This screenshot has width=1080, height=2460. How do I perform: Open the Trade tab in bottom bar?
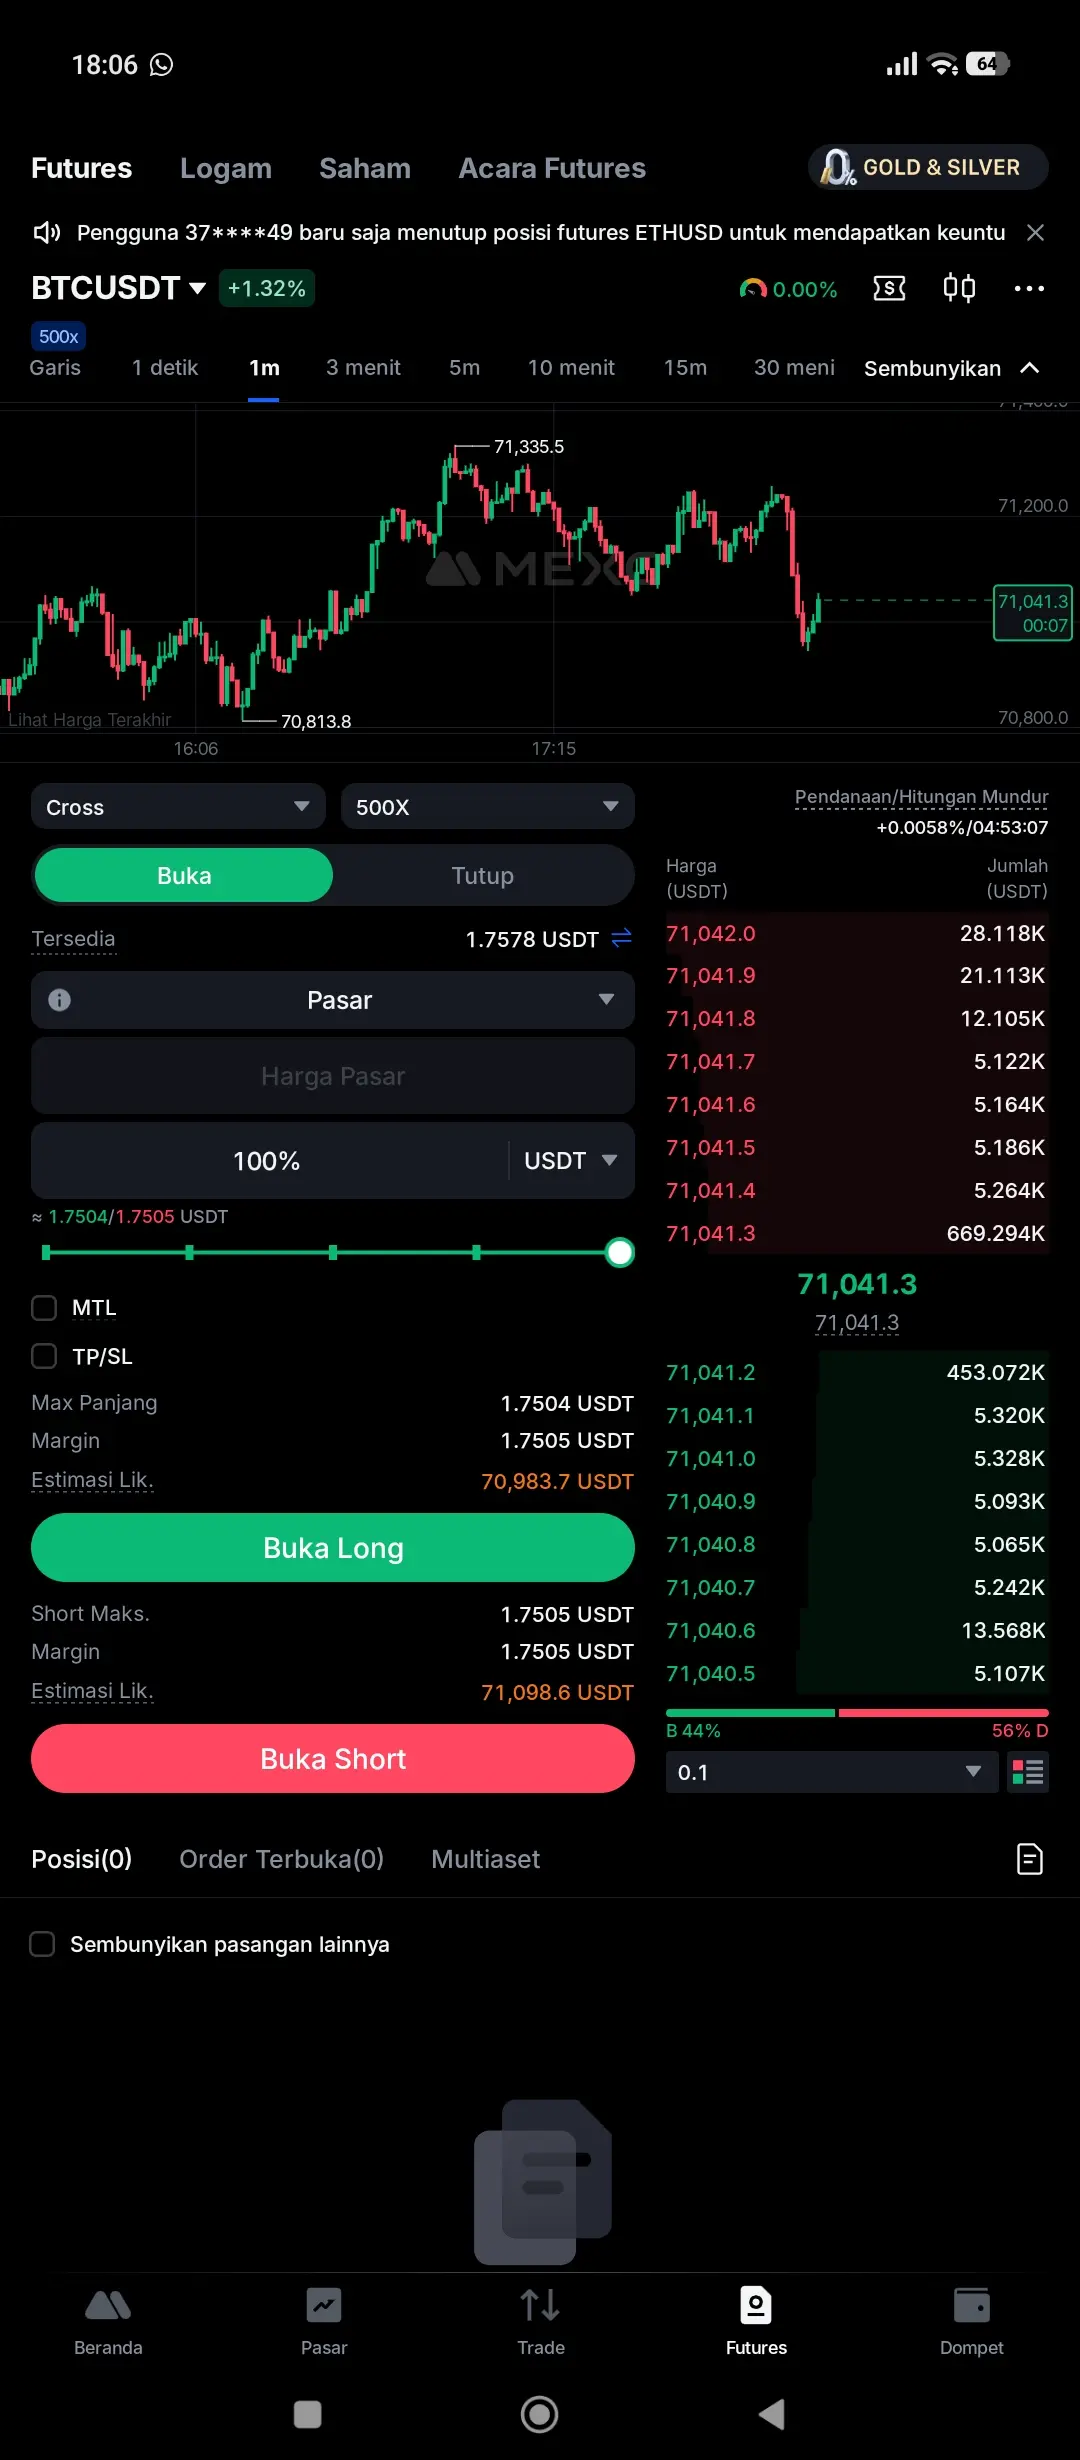point(540,2322)
